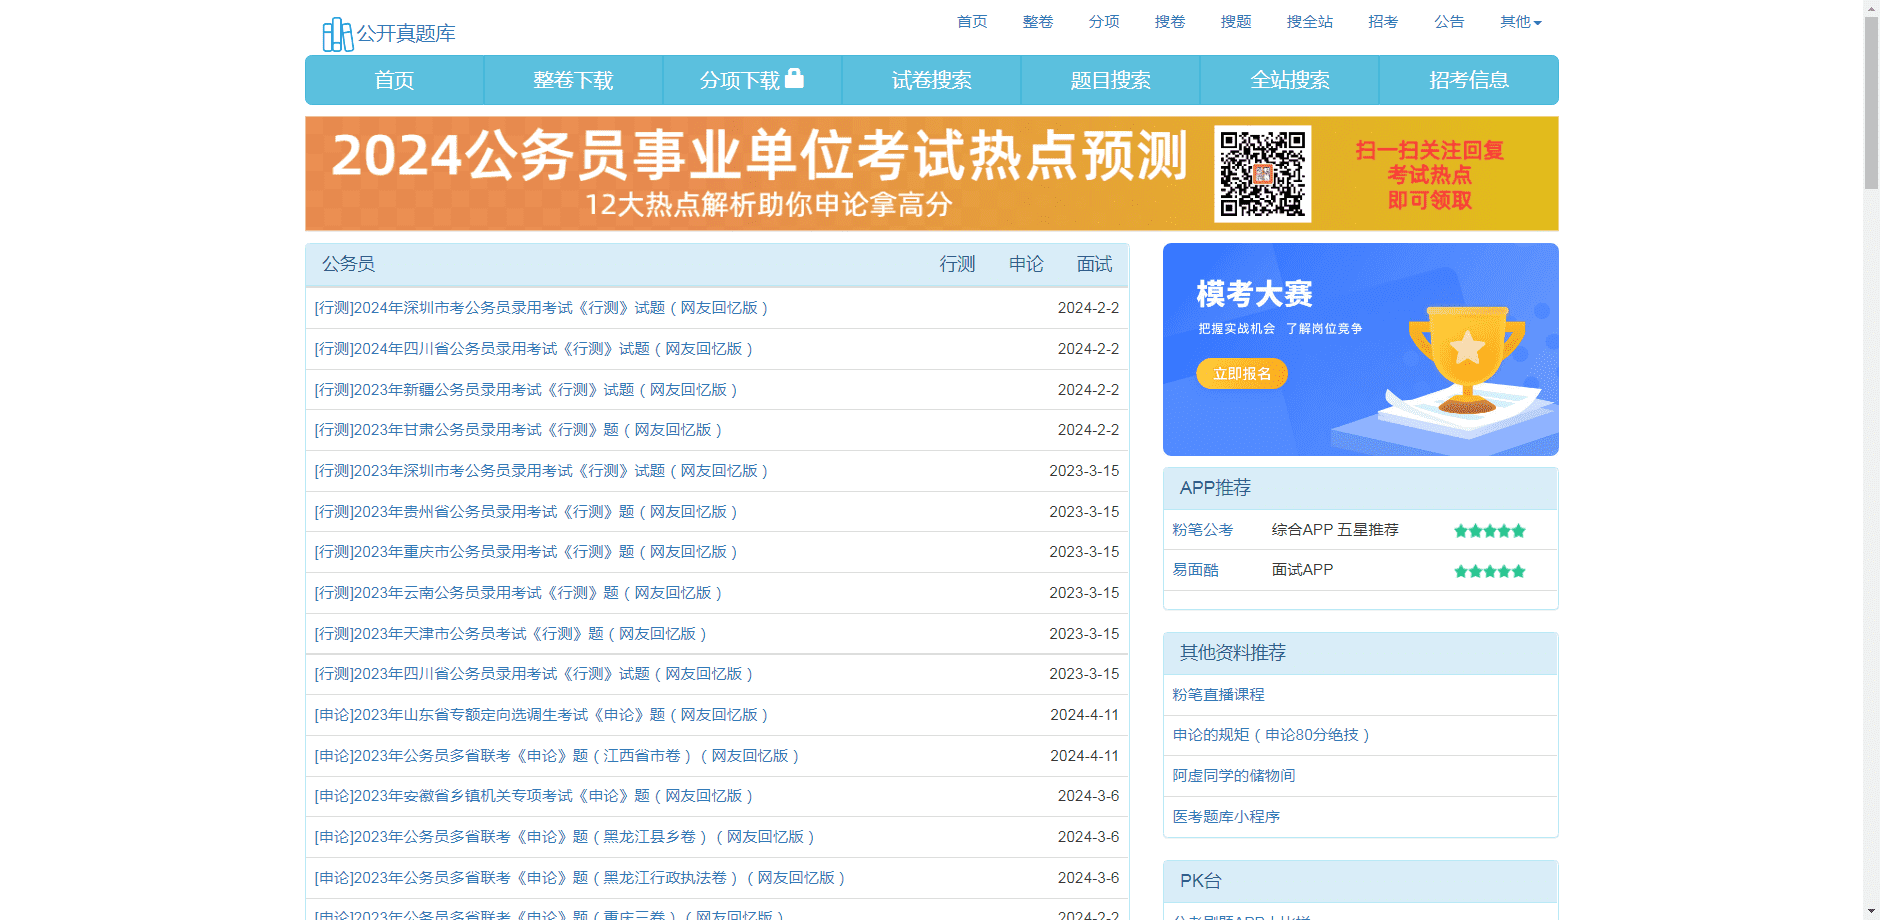This screenshot has height=920, width=1880.
Task: Open 2023年云南公务员行测题 link
Action: pyautogui.click(x=518, y=593)
